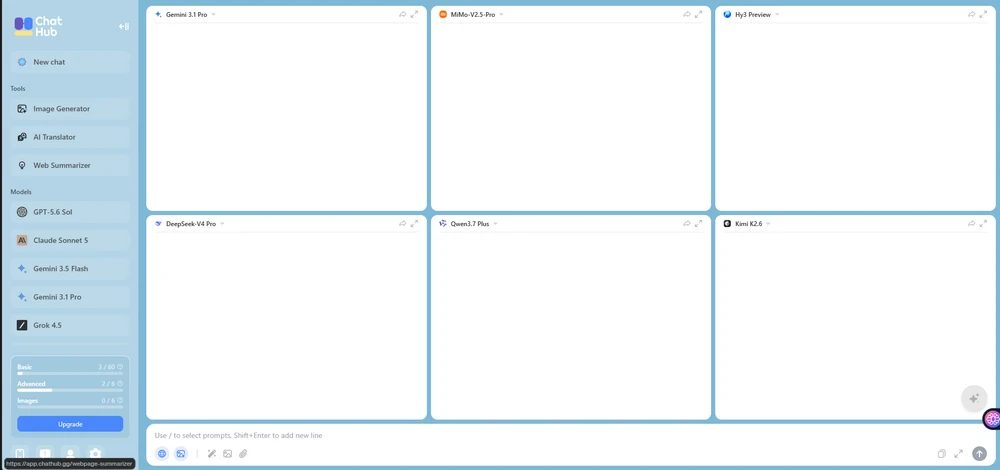Viewport: 1000px width, 470px height.
Task: Attach a file with the paperclip icon
Action: point(243,454)
